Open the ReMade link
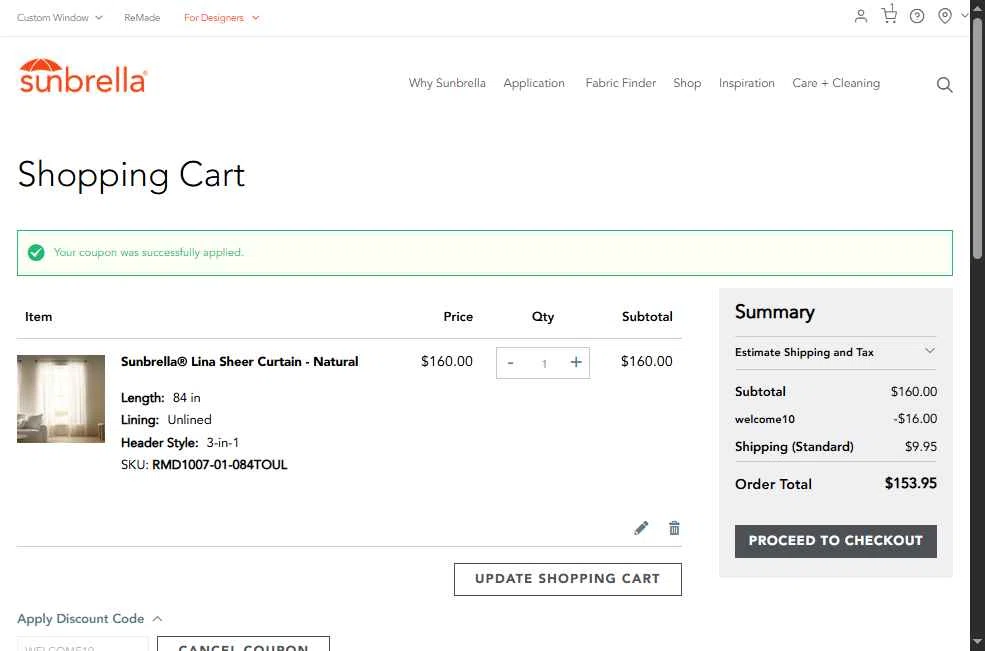This screenshot has width=985, height=651. (x=142, y=18)
